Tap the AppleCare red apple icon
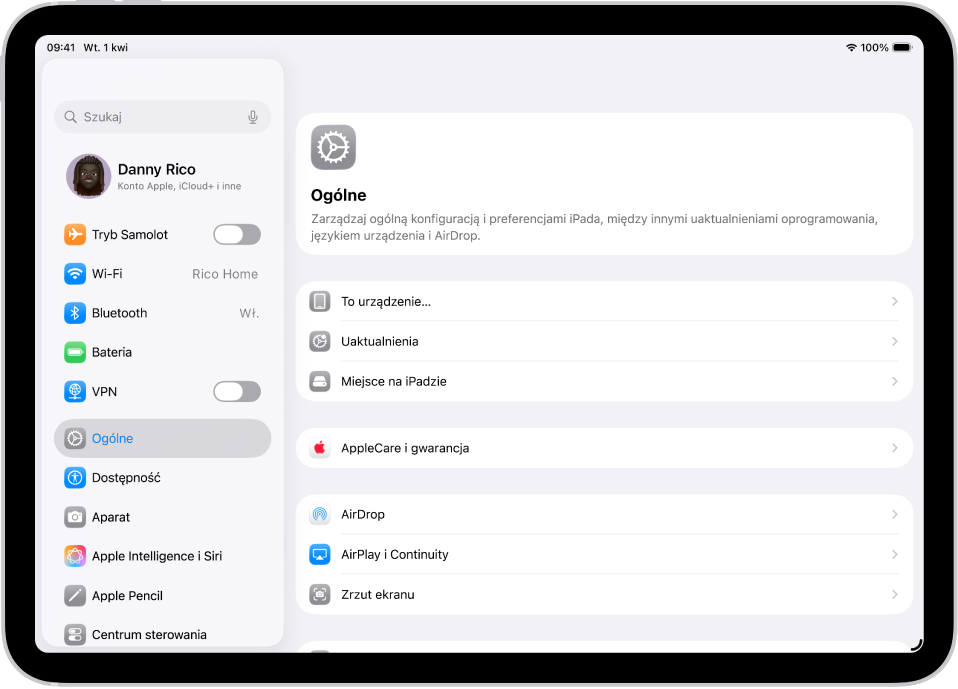The height and width of the screenshot is (689, 958). coord(320,448)
